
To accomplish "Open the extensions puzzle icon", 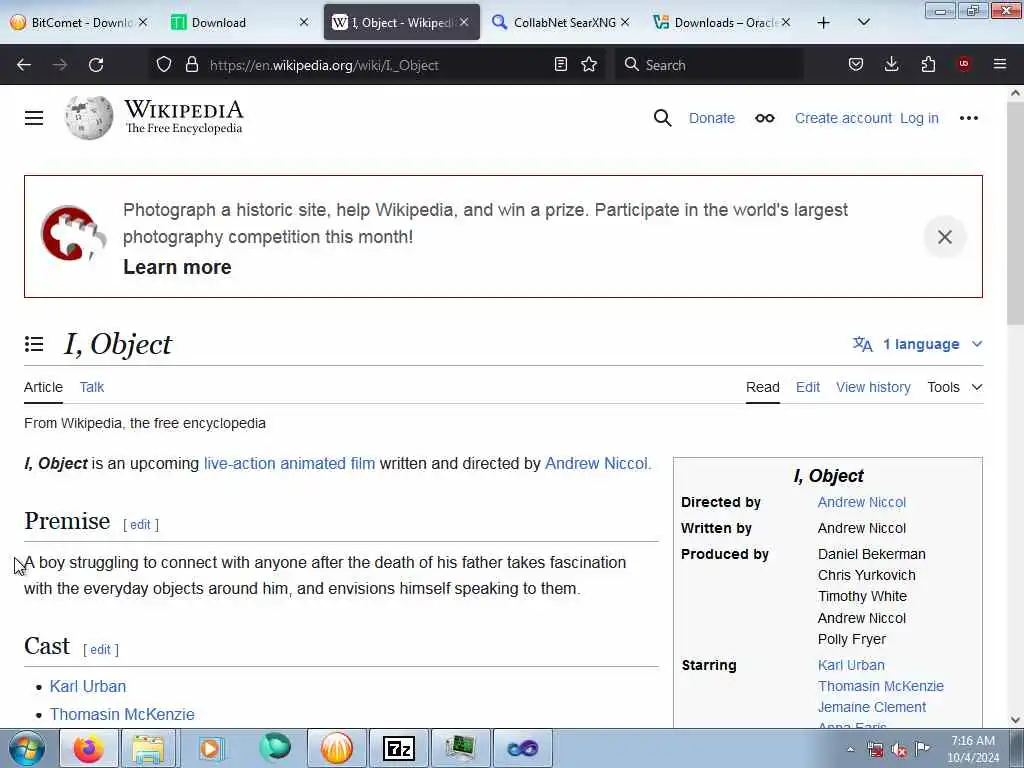I will pyautogui.click(x=928, y=64).
